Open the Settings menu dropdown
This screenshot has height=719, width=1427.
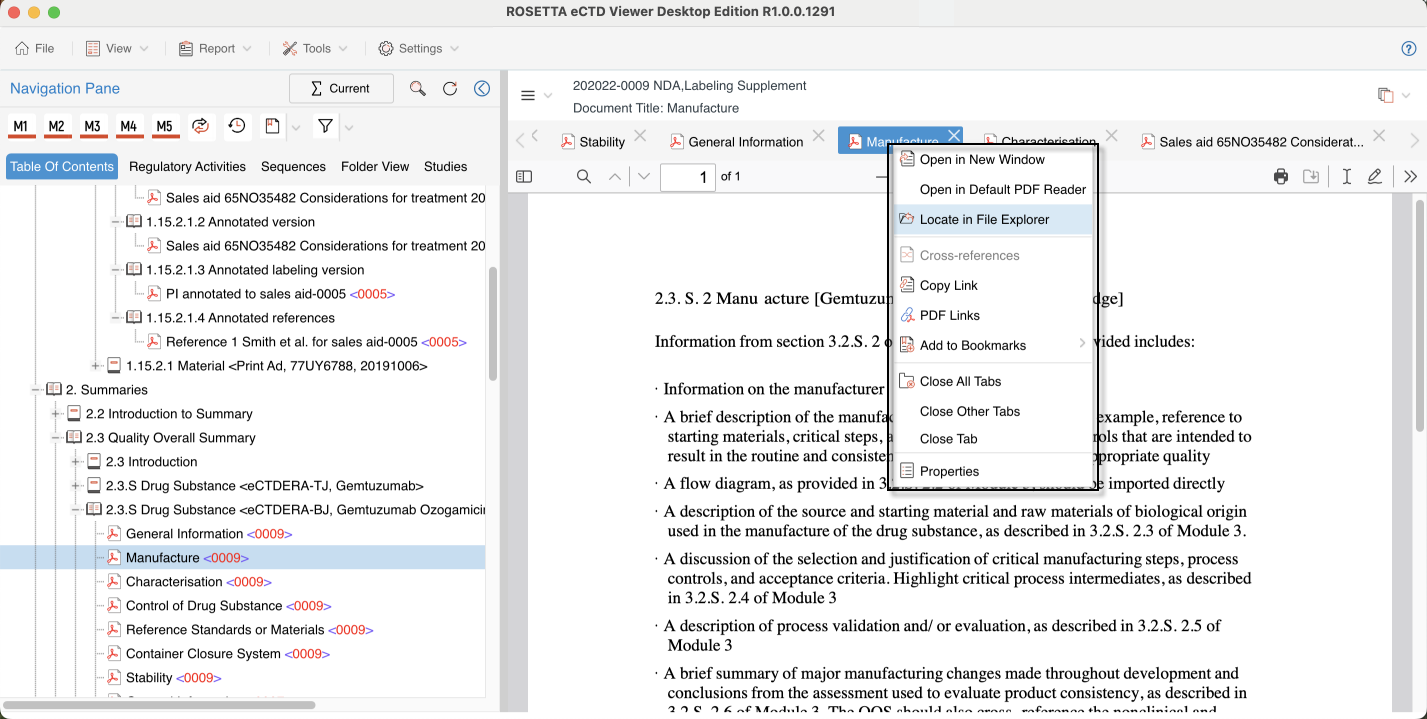(419, 48)
